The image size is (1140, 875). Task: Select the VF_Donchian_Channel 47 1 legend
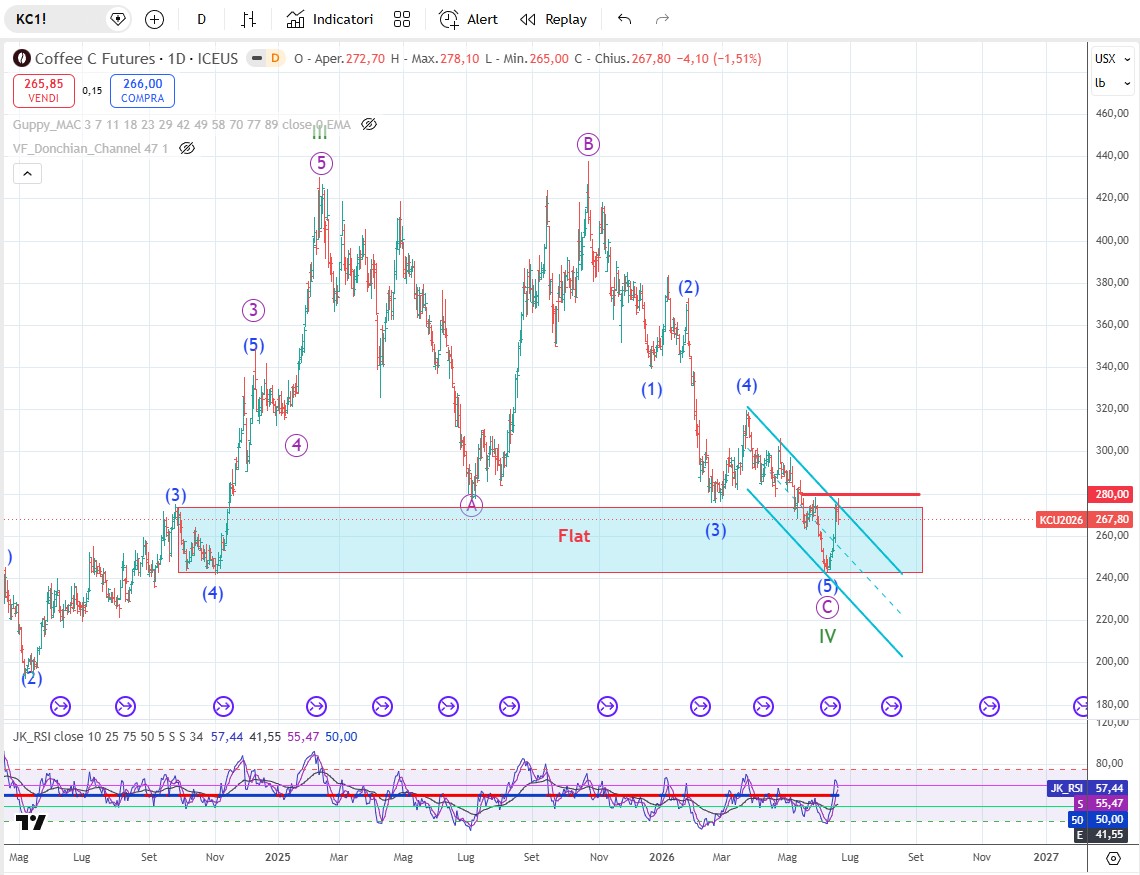click(x=90, y=148)
